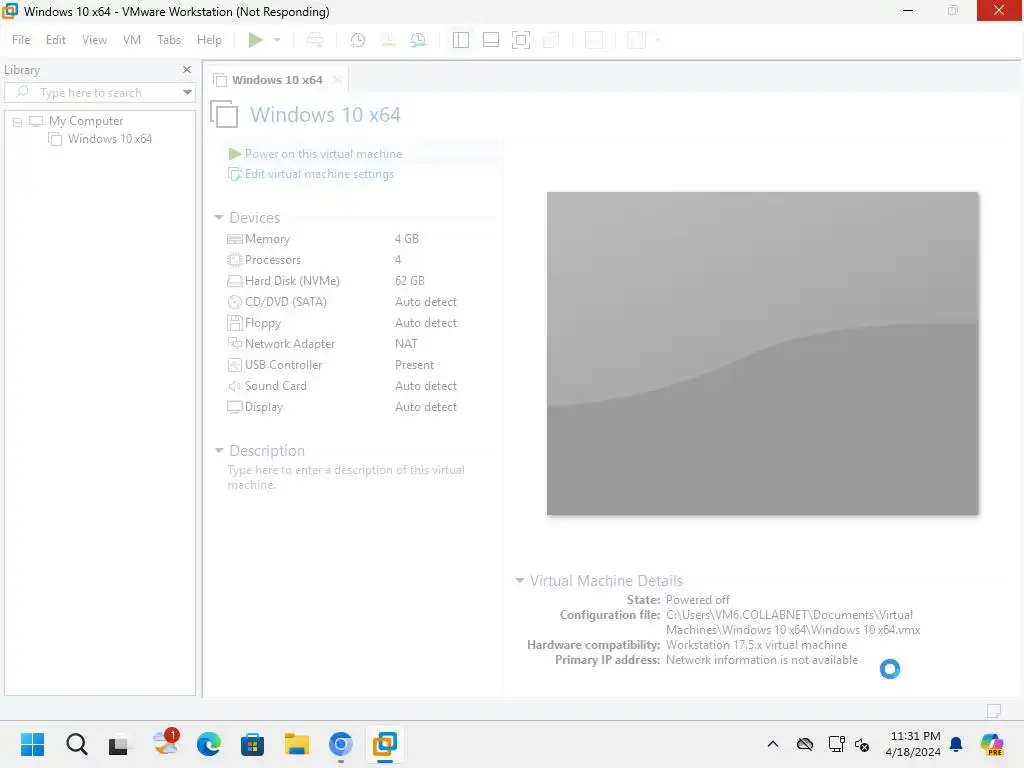The height and width of the screenshot is (768, 1024).
Task: Click Revert to snapshot toolbar icon
Action: (x=389, y=40)
